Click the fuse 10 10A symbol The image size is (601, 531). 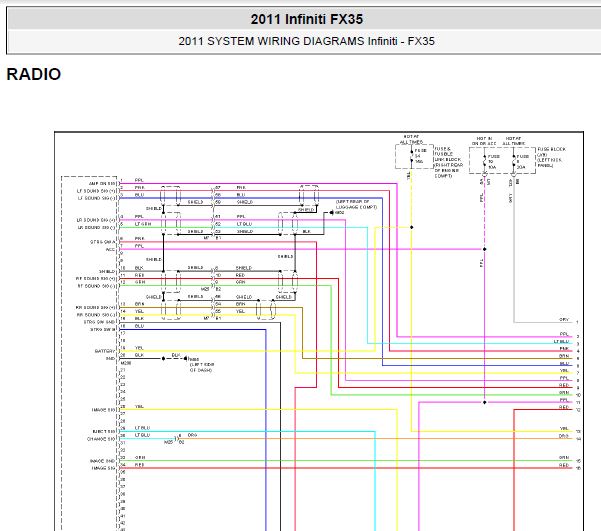484,161
